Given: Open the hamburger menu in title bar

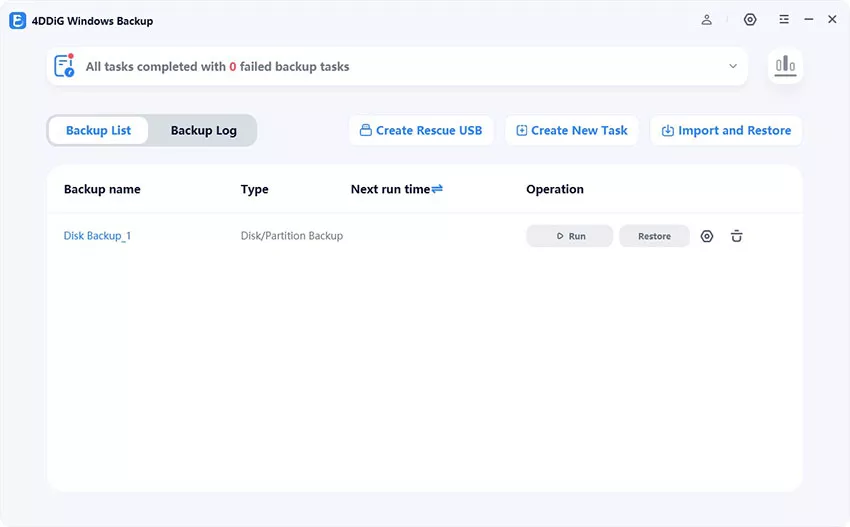Looking at the screenshot, I should coord(784,20).
